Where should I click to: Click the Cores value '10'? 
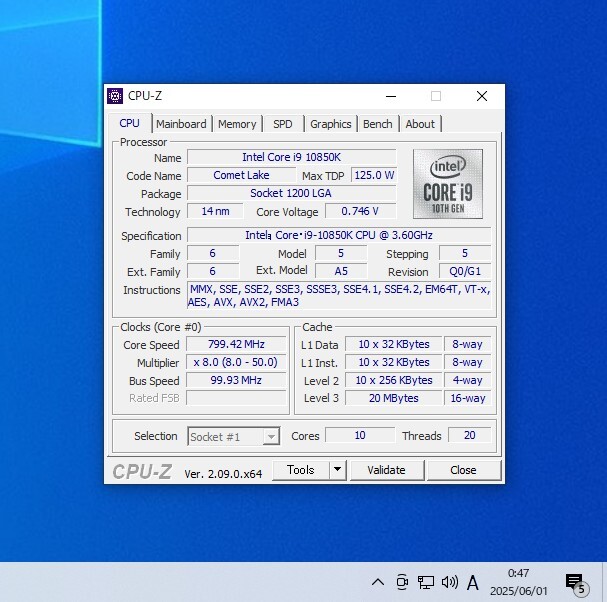(360, 435)
